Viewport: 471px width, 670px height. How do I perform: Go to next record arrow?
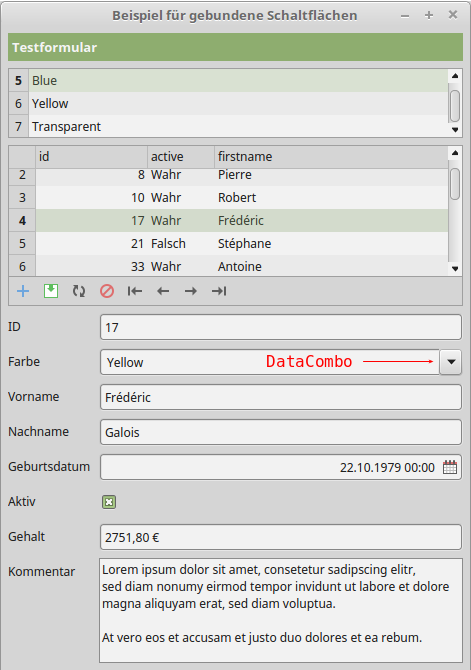coord(191,291)
